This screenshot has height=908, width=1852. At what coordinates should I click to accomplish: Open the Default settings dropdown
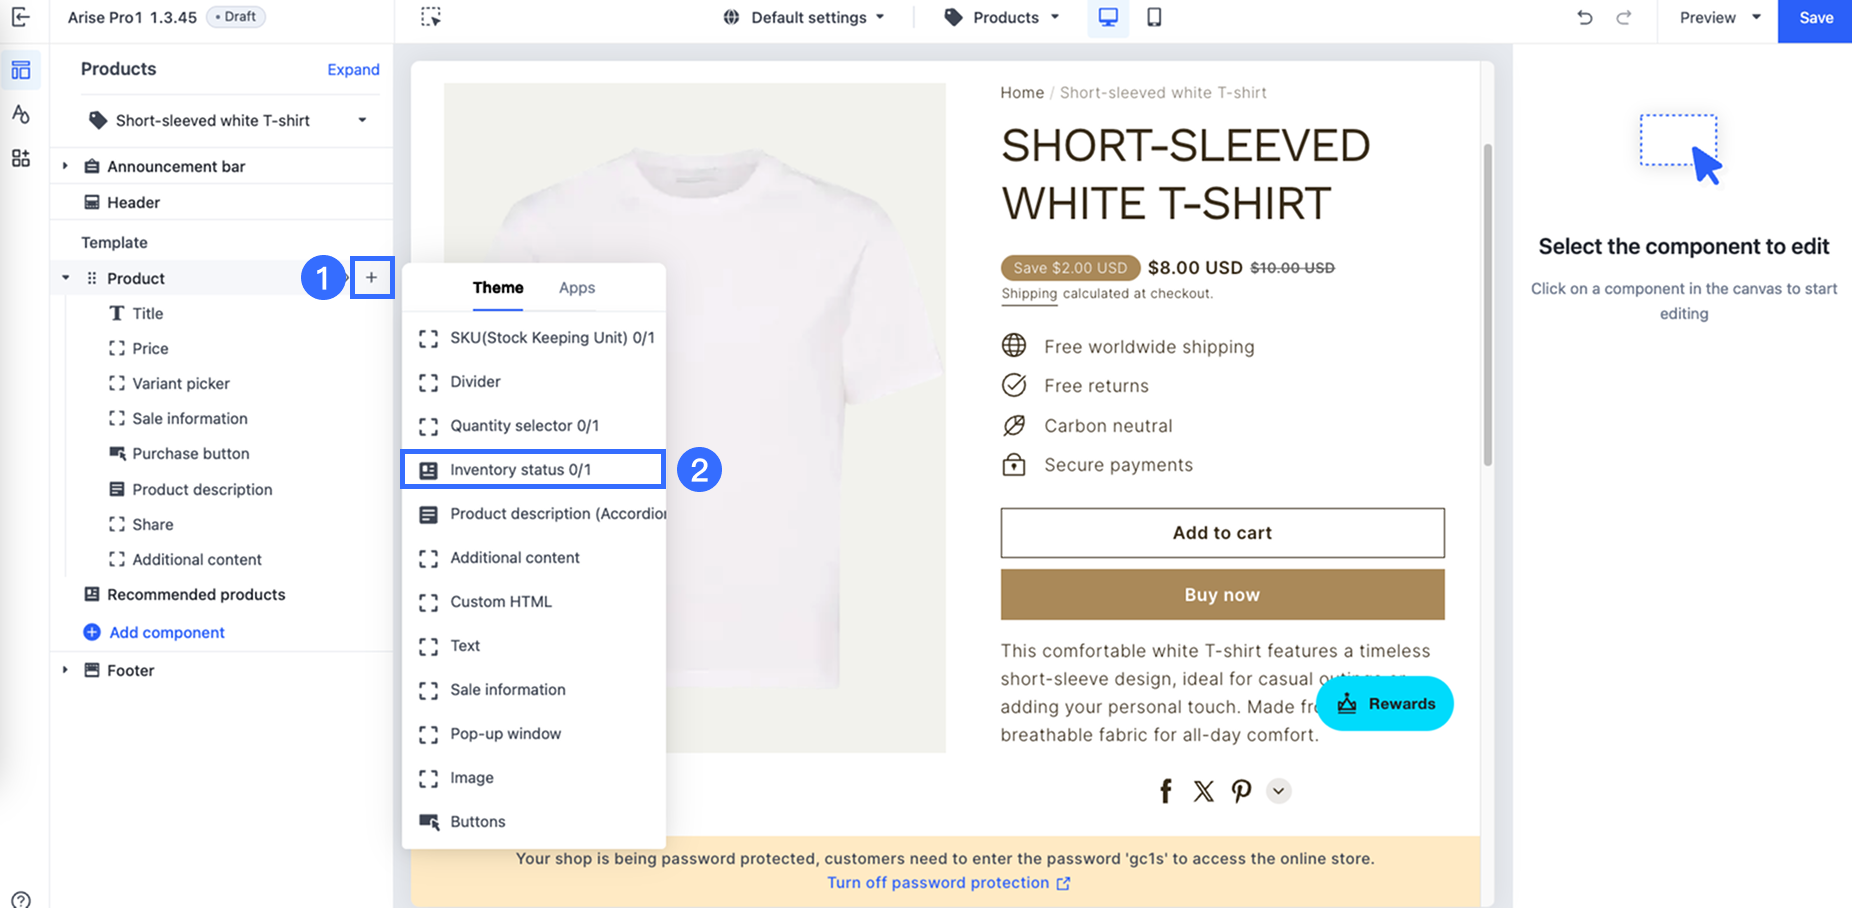pyautogui.click(x=805, y=17)
